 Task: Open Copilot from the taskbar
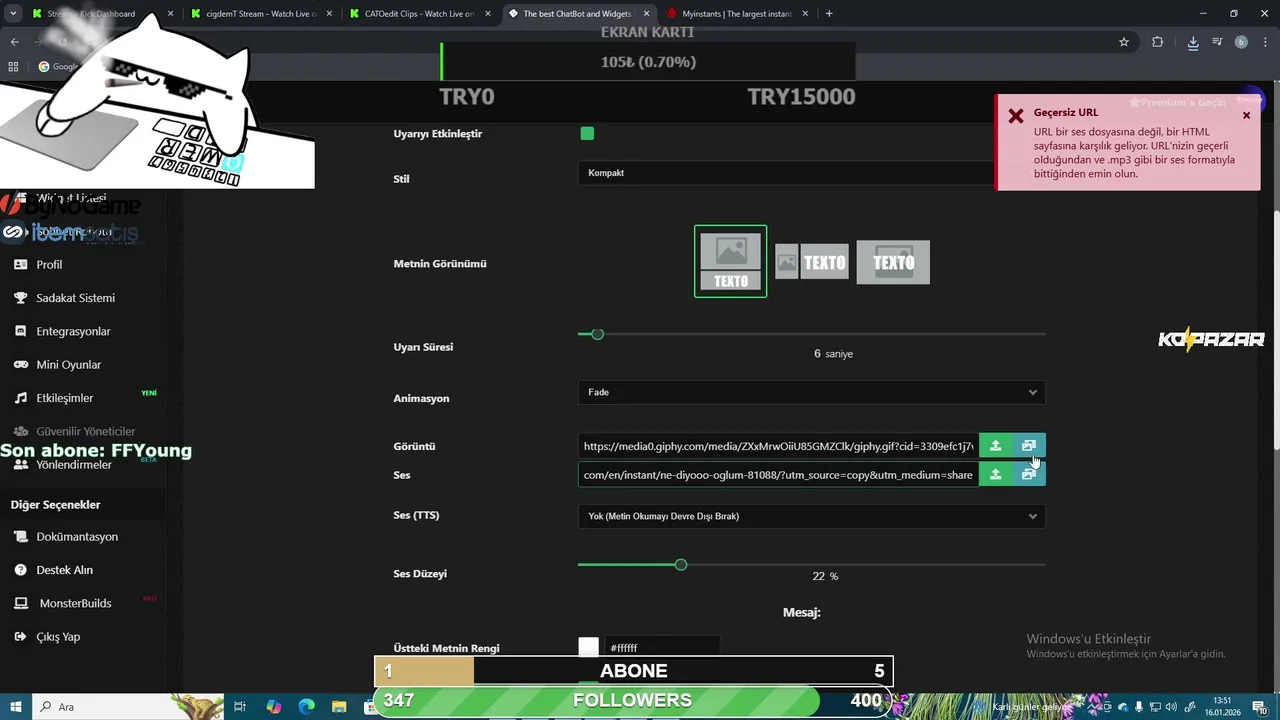[274, 706]
